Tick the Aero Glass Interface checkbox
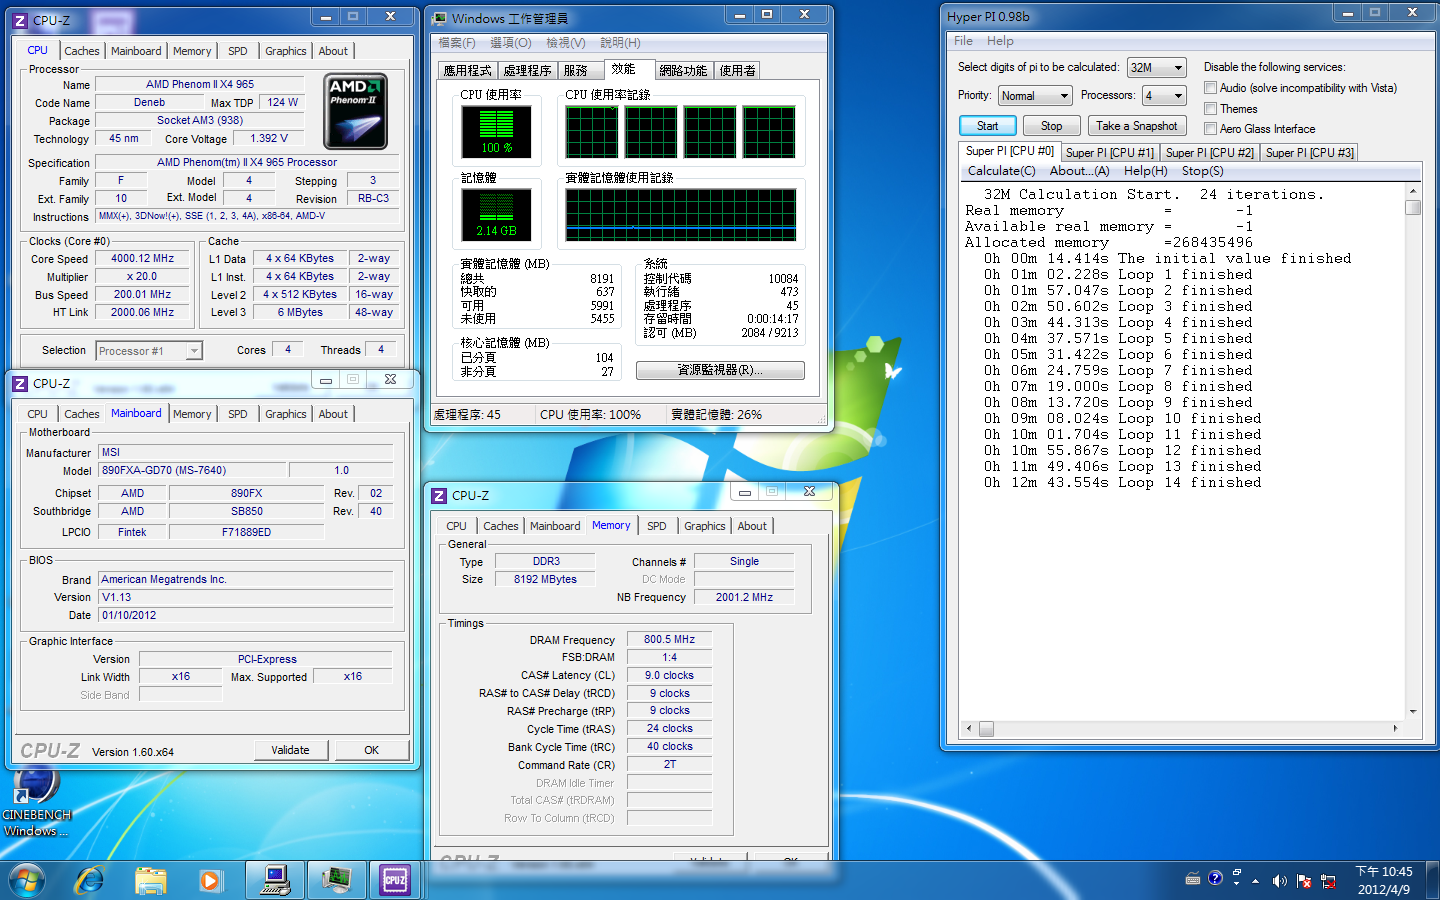This screenshot has height=900, width=1440. (x=1210, y=128)
